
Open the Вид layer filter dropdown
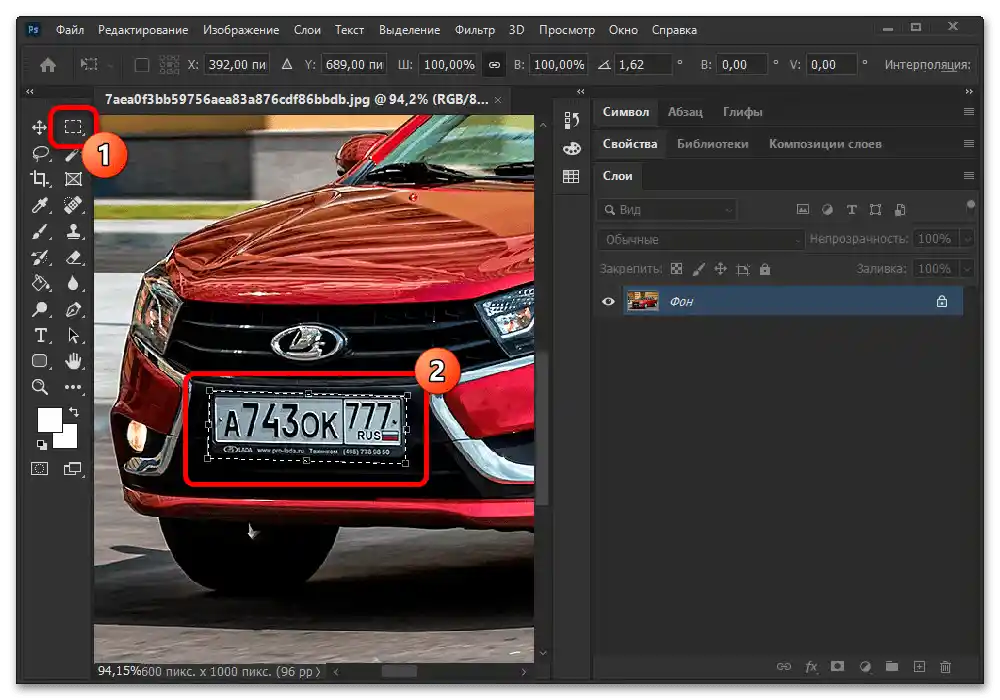(x=667, y=210)
